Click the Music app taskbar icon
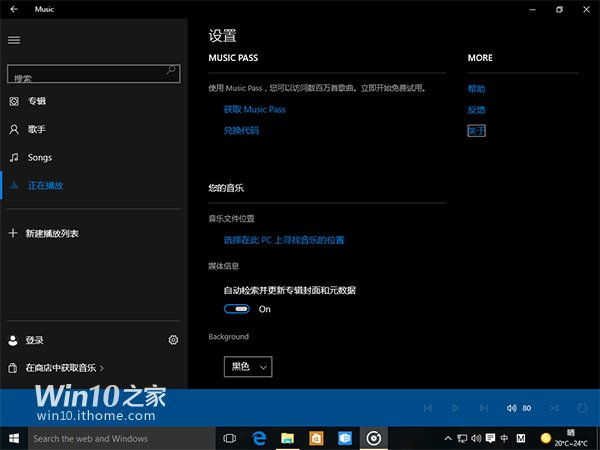The width and height of the screenshot is (600, 450). [373, 438]
